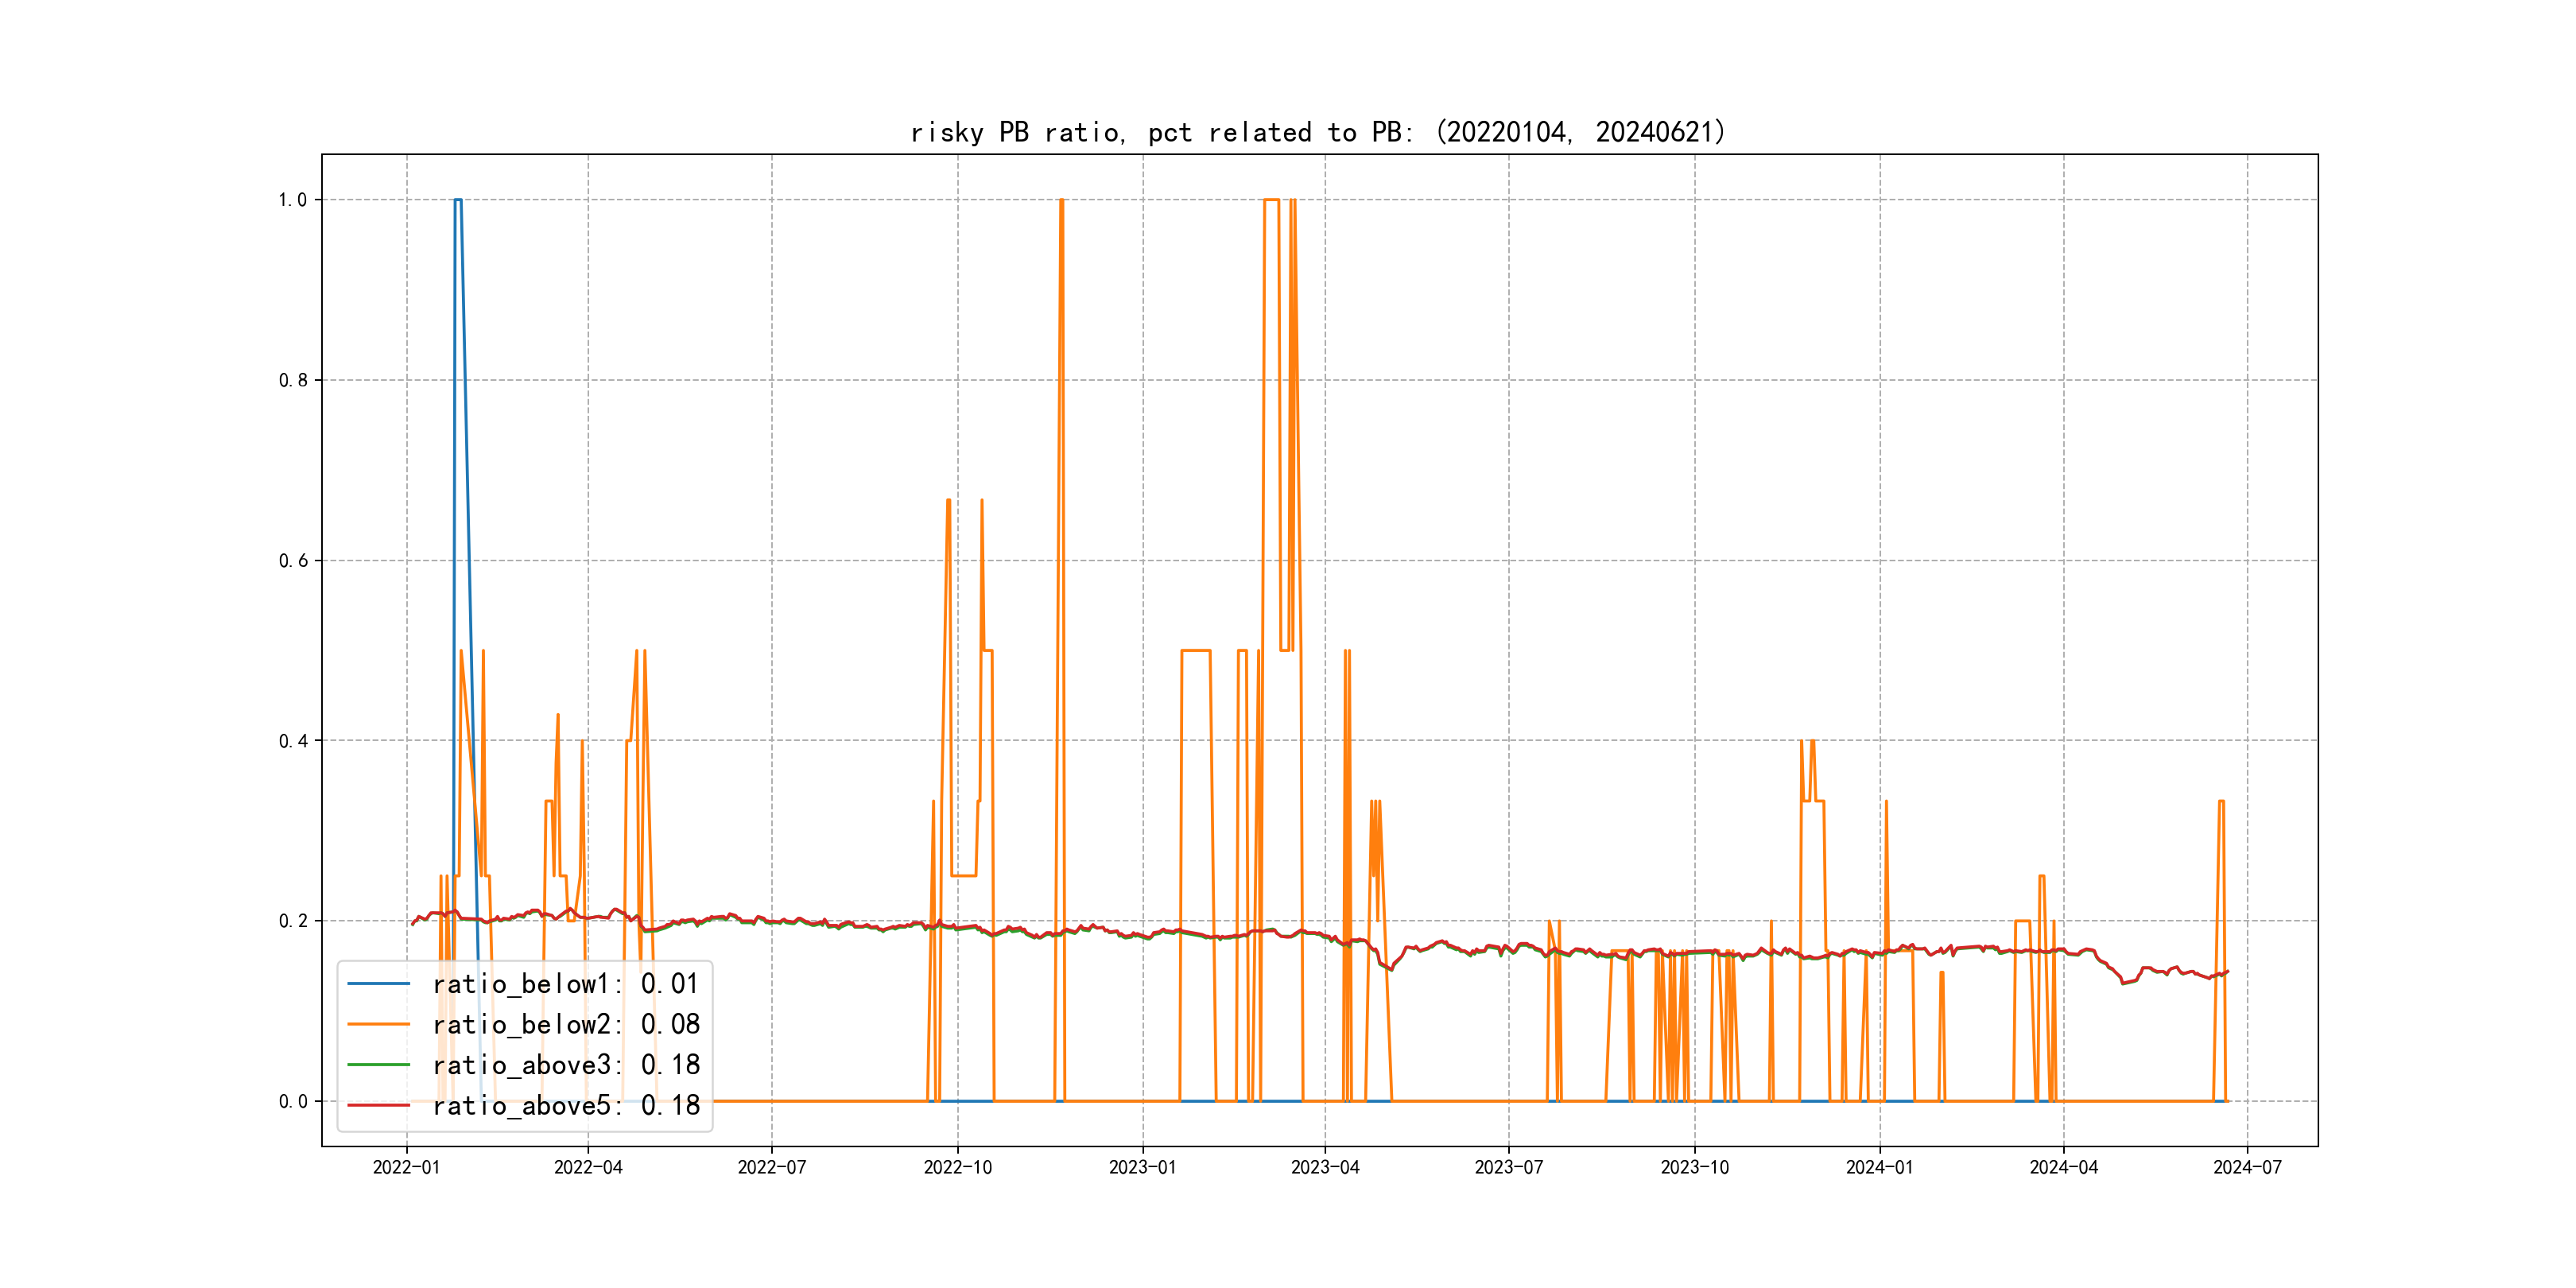Image resolution: width=2576 pixels, height=1288 pixels.
Task: Click the 0.8 y-axis tick label
Action: (x=292, y=380)
